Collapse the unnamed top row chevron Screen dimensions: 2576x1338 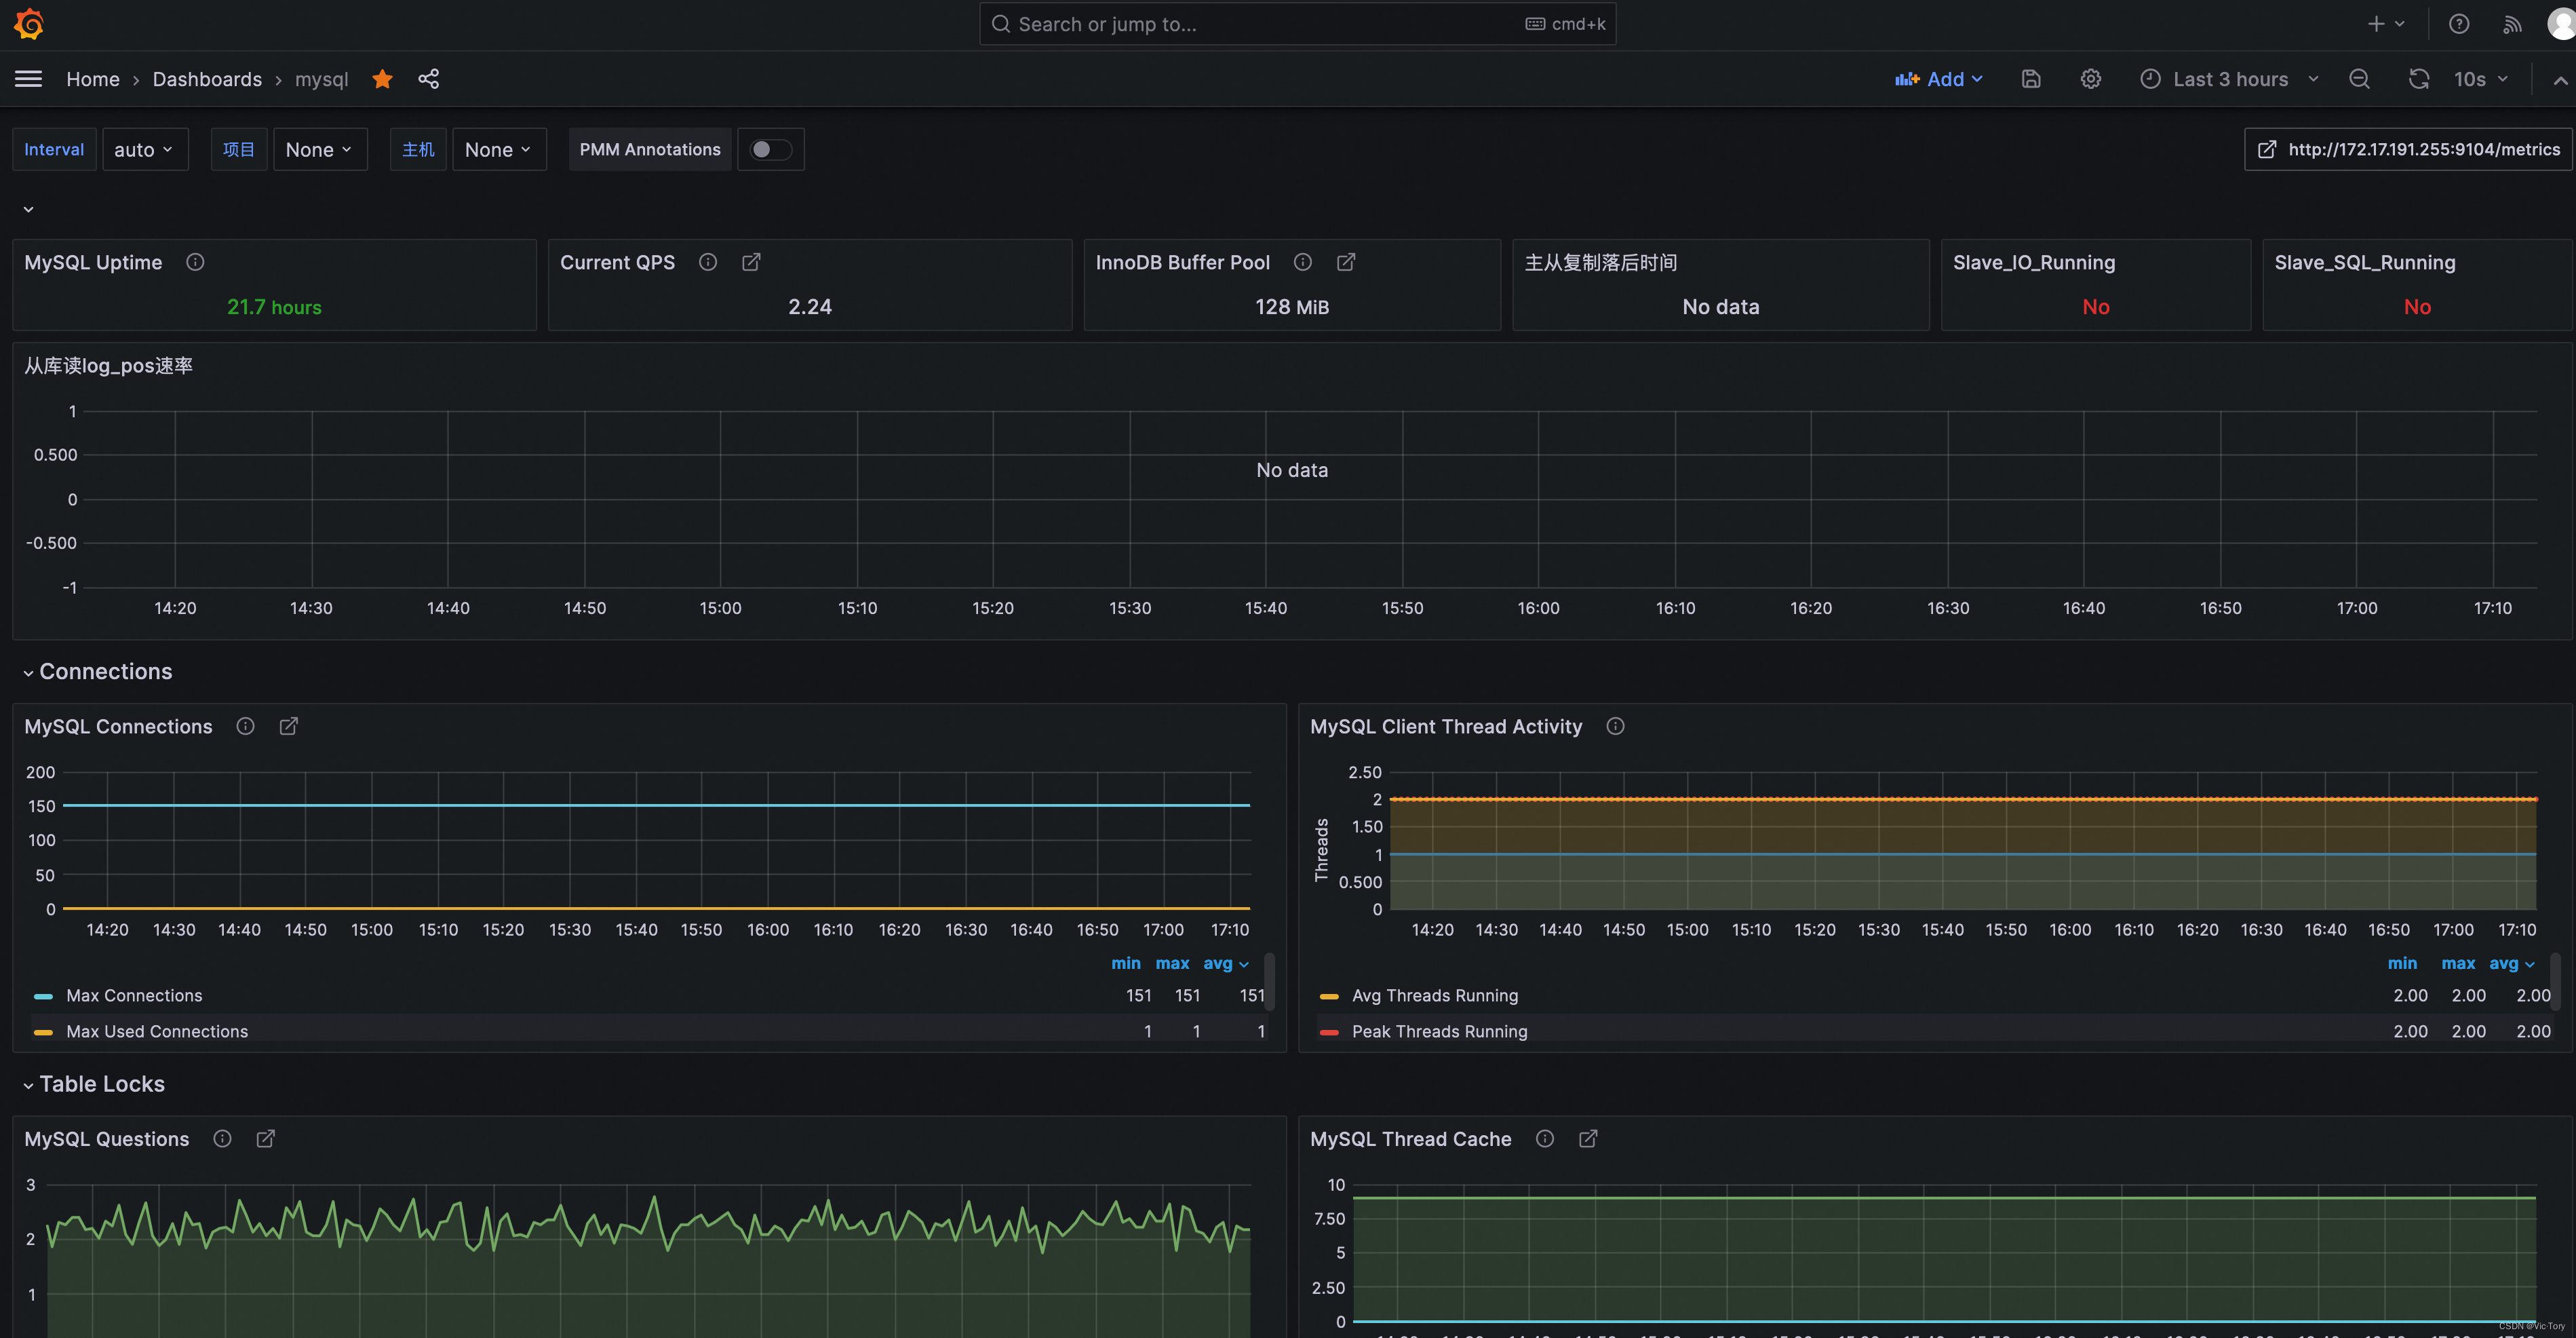coord(28,209)
